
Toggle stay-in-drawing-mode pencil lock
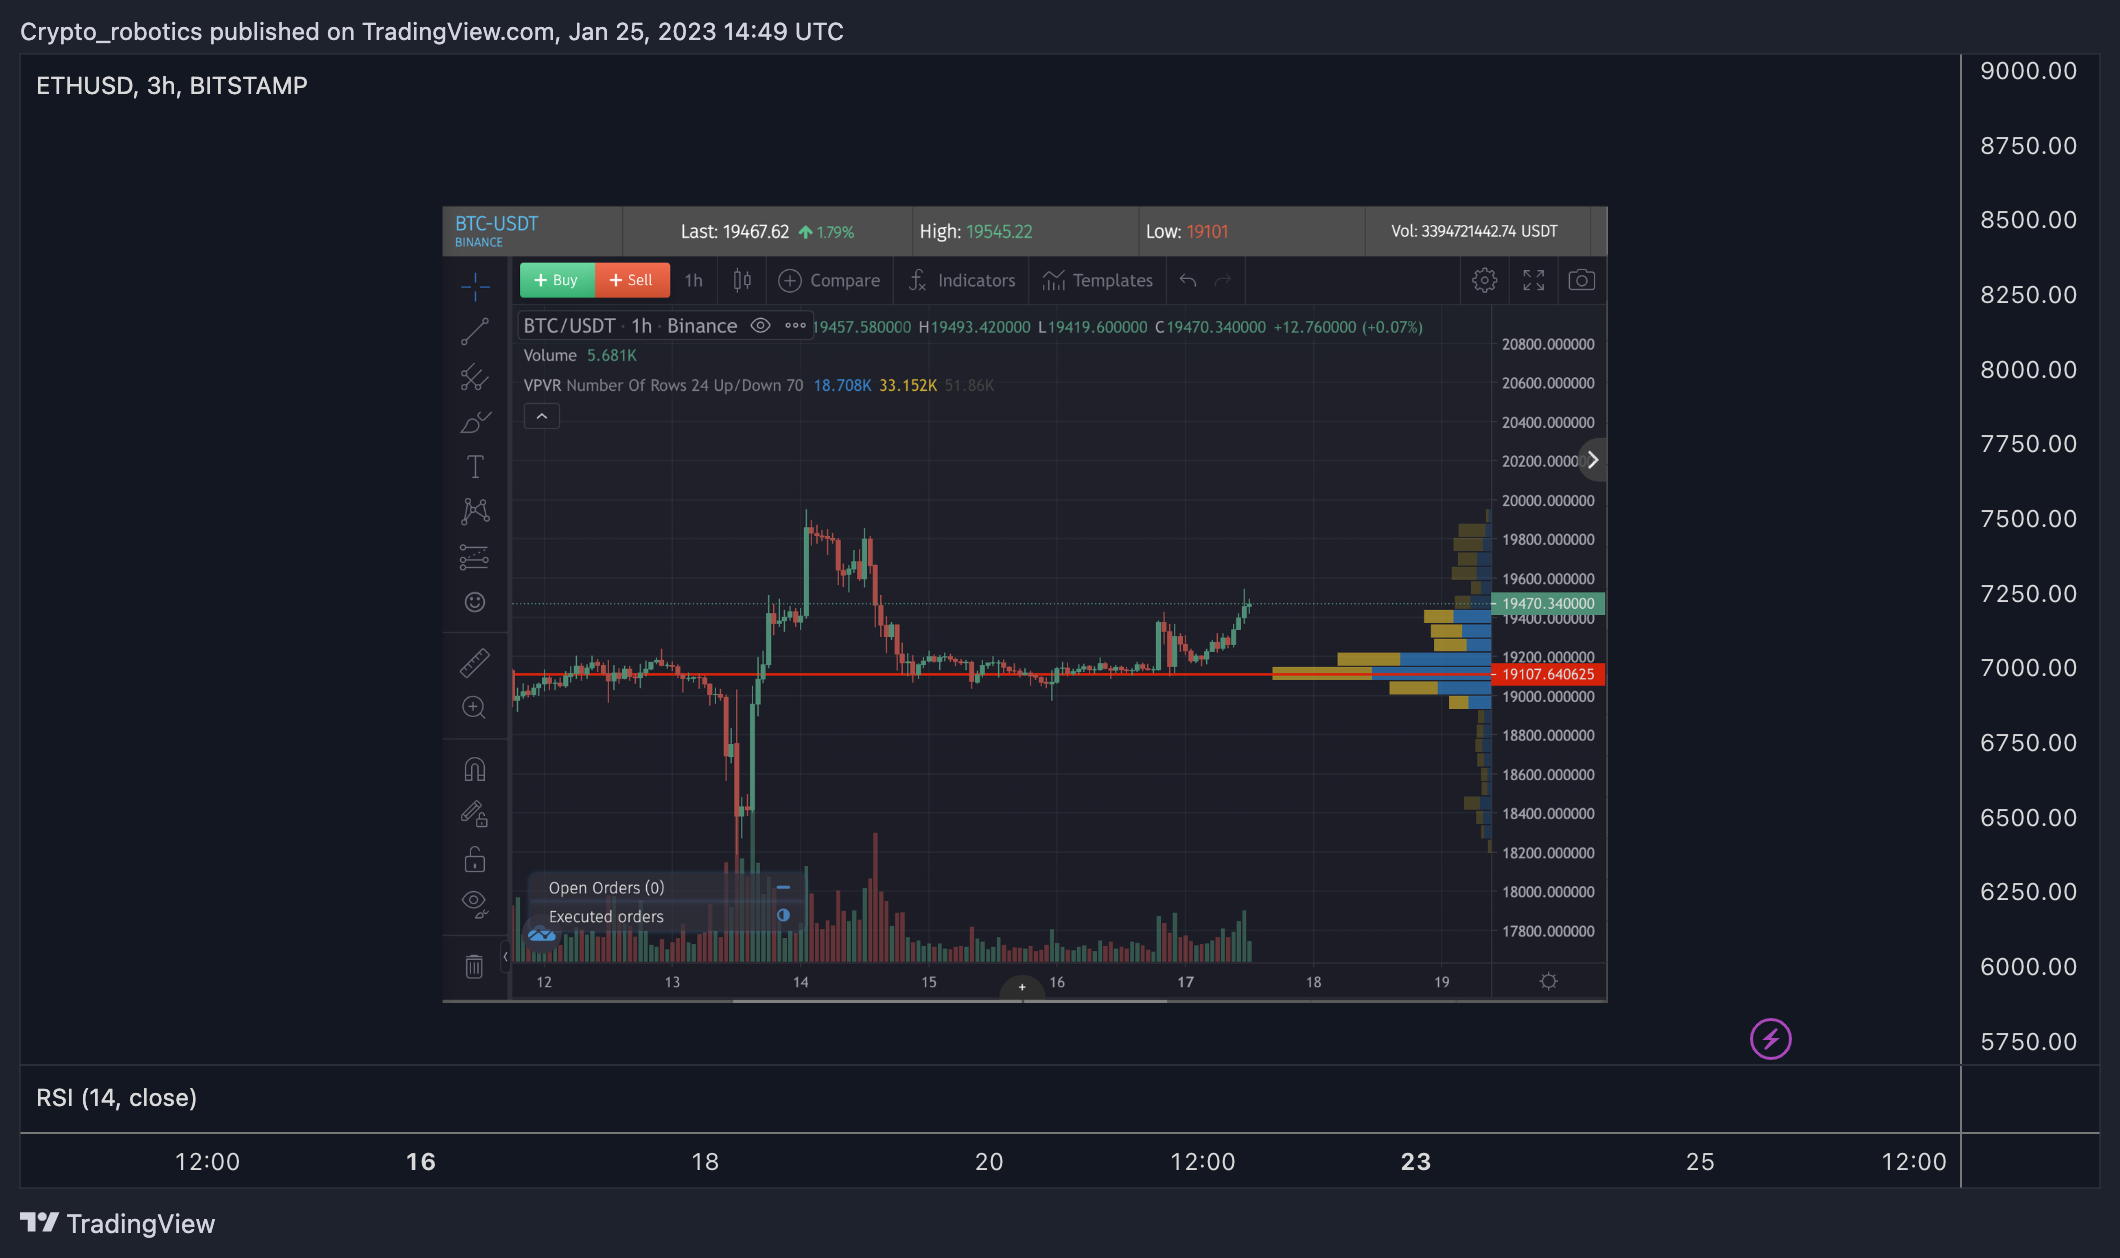[475, 813]
